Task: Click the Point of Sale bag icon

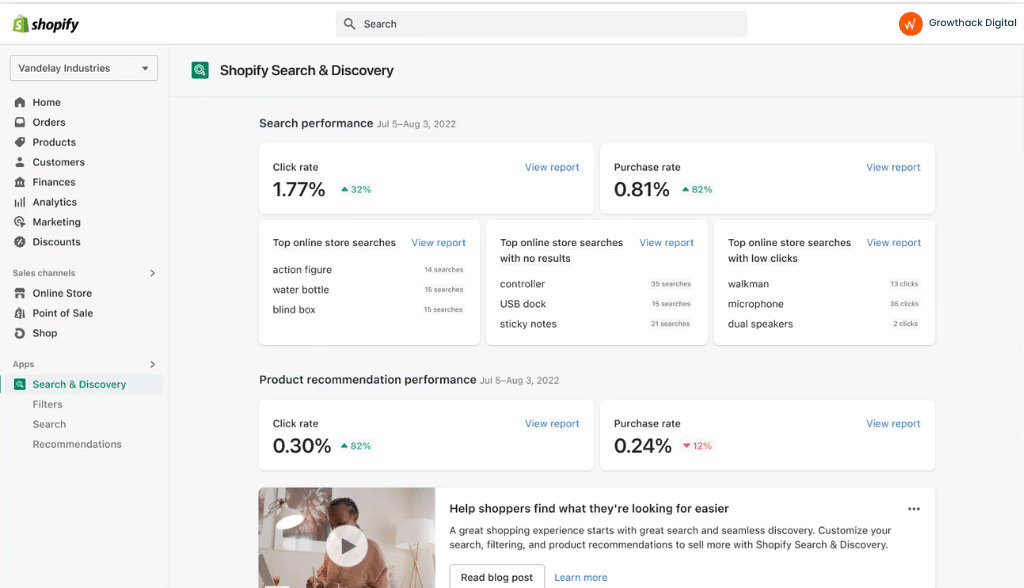Action: click(20, 314)
